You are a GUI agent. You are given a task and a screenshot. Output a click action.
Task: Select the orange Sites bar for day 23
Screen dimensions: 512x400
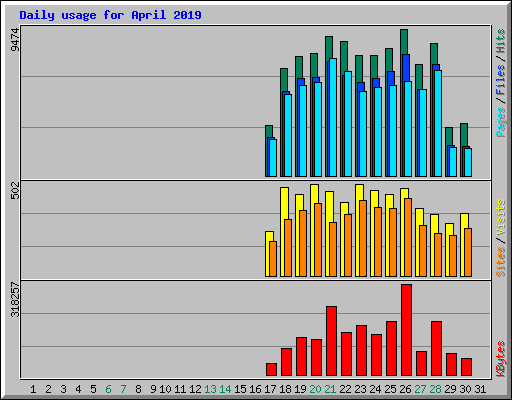coord(363,238)
